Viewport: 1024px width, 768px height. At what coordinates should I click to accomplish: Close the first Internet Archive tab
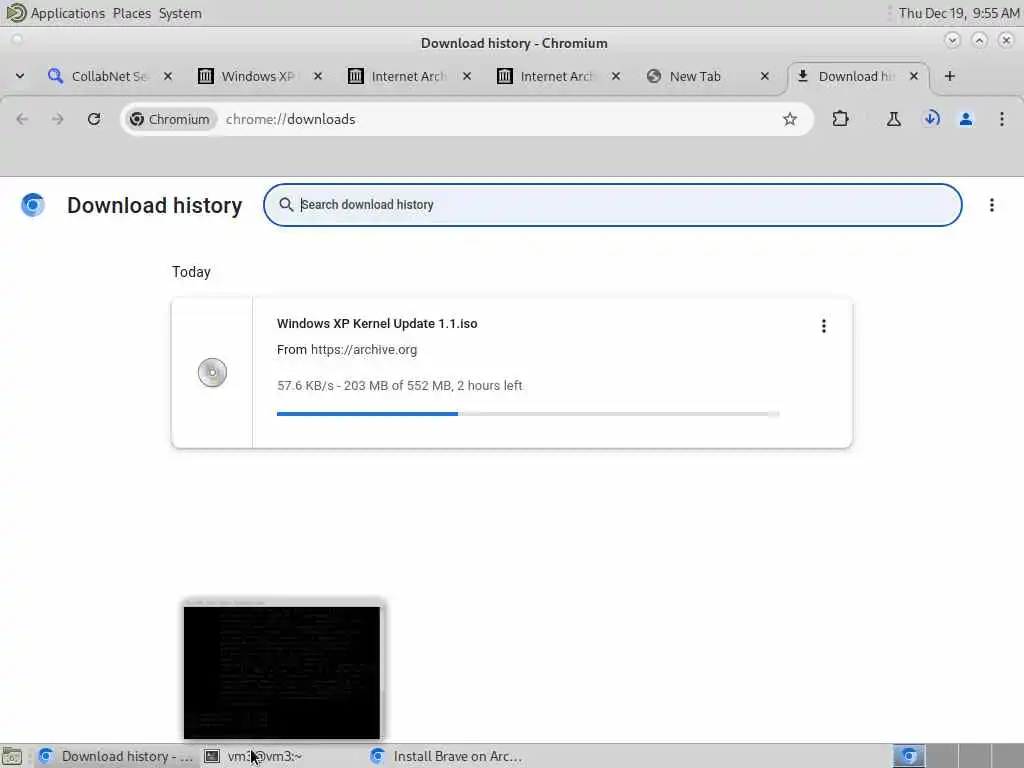tap(467, 76)
